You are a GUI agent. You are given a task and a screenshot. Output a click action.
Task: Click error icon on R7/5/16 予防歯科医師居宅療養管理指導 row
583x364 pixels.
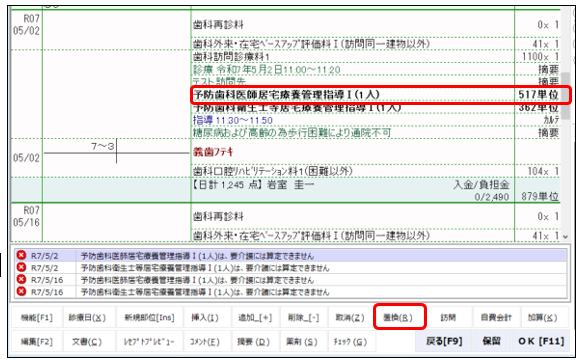click(x=22, y=279)
